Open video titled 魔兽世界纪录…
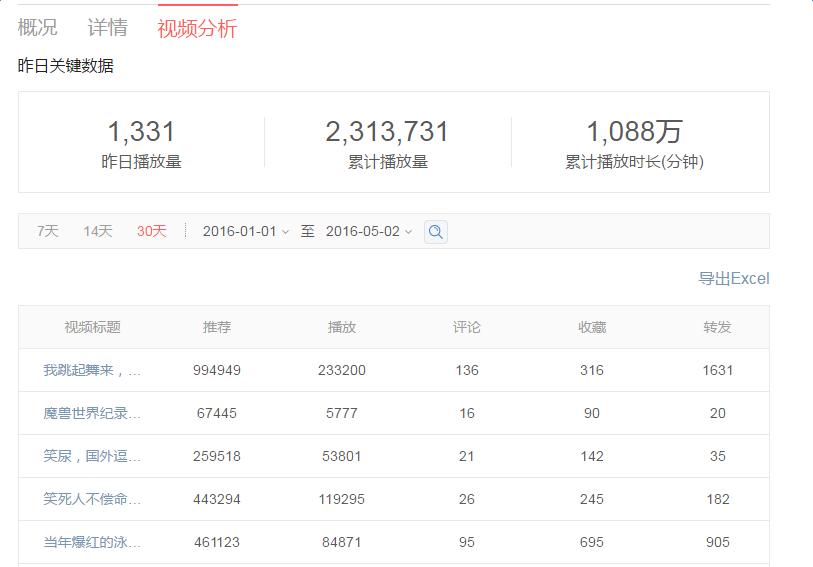 coord(92,413)
